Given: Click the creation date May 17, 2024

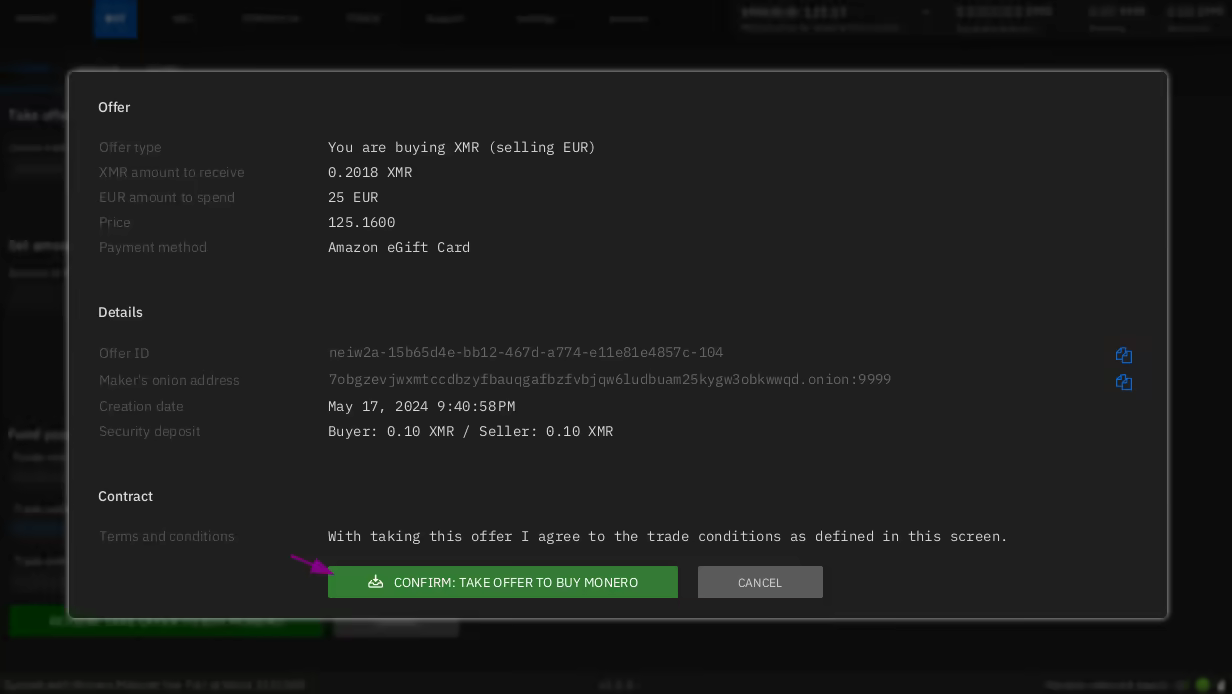Looking at the screenshot, I should 421,406.
